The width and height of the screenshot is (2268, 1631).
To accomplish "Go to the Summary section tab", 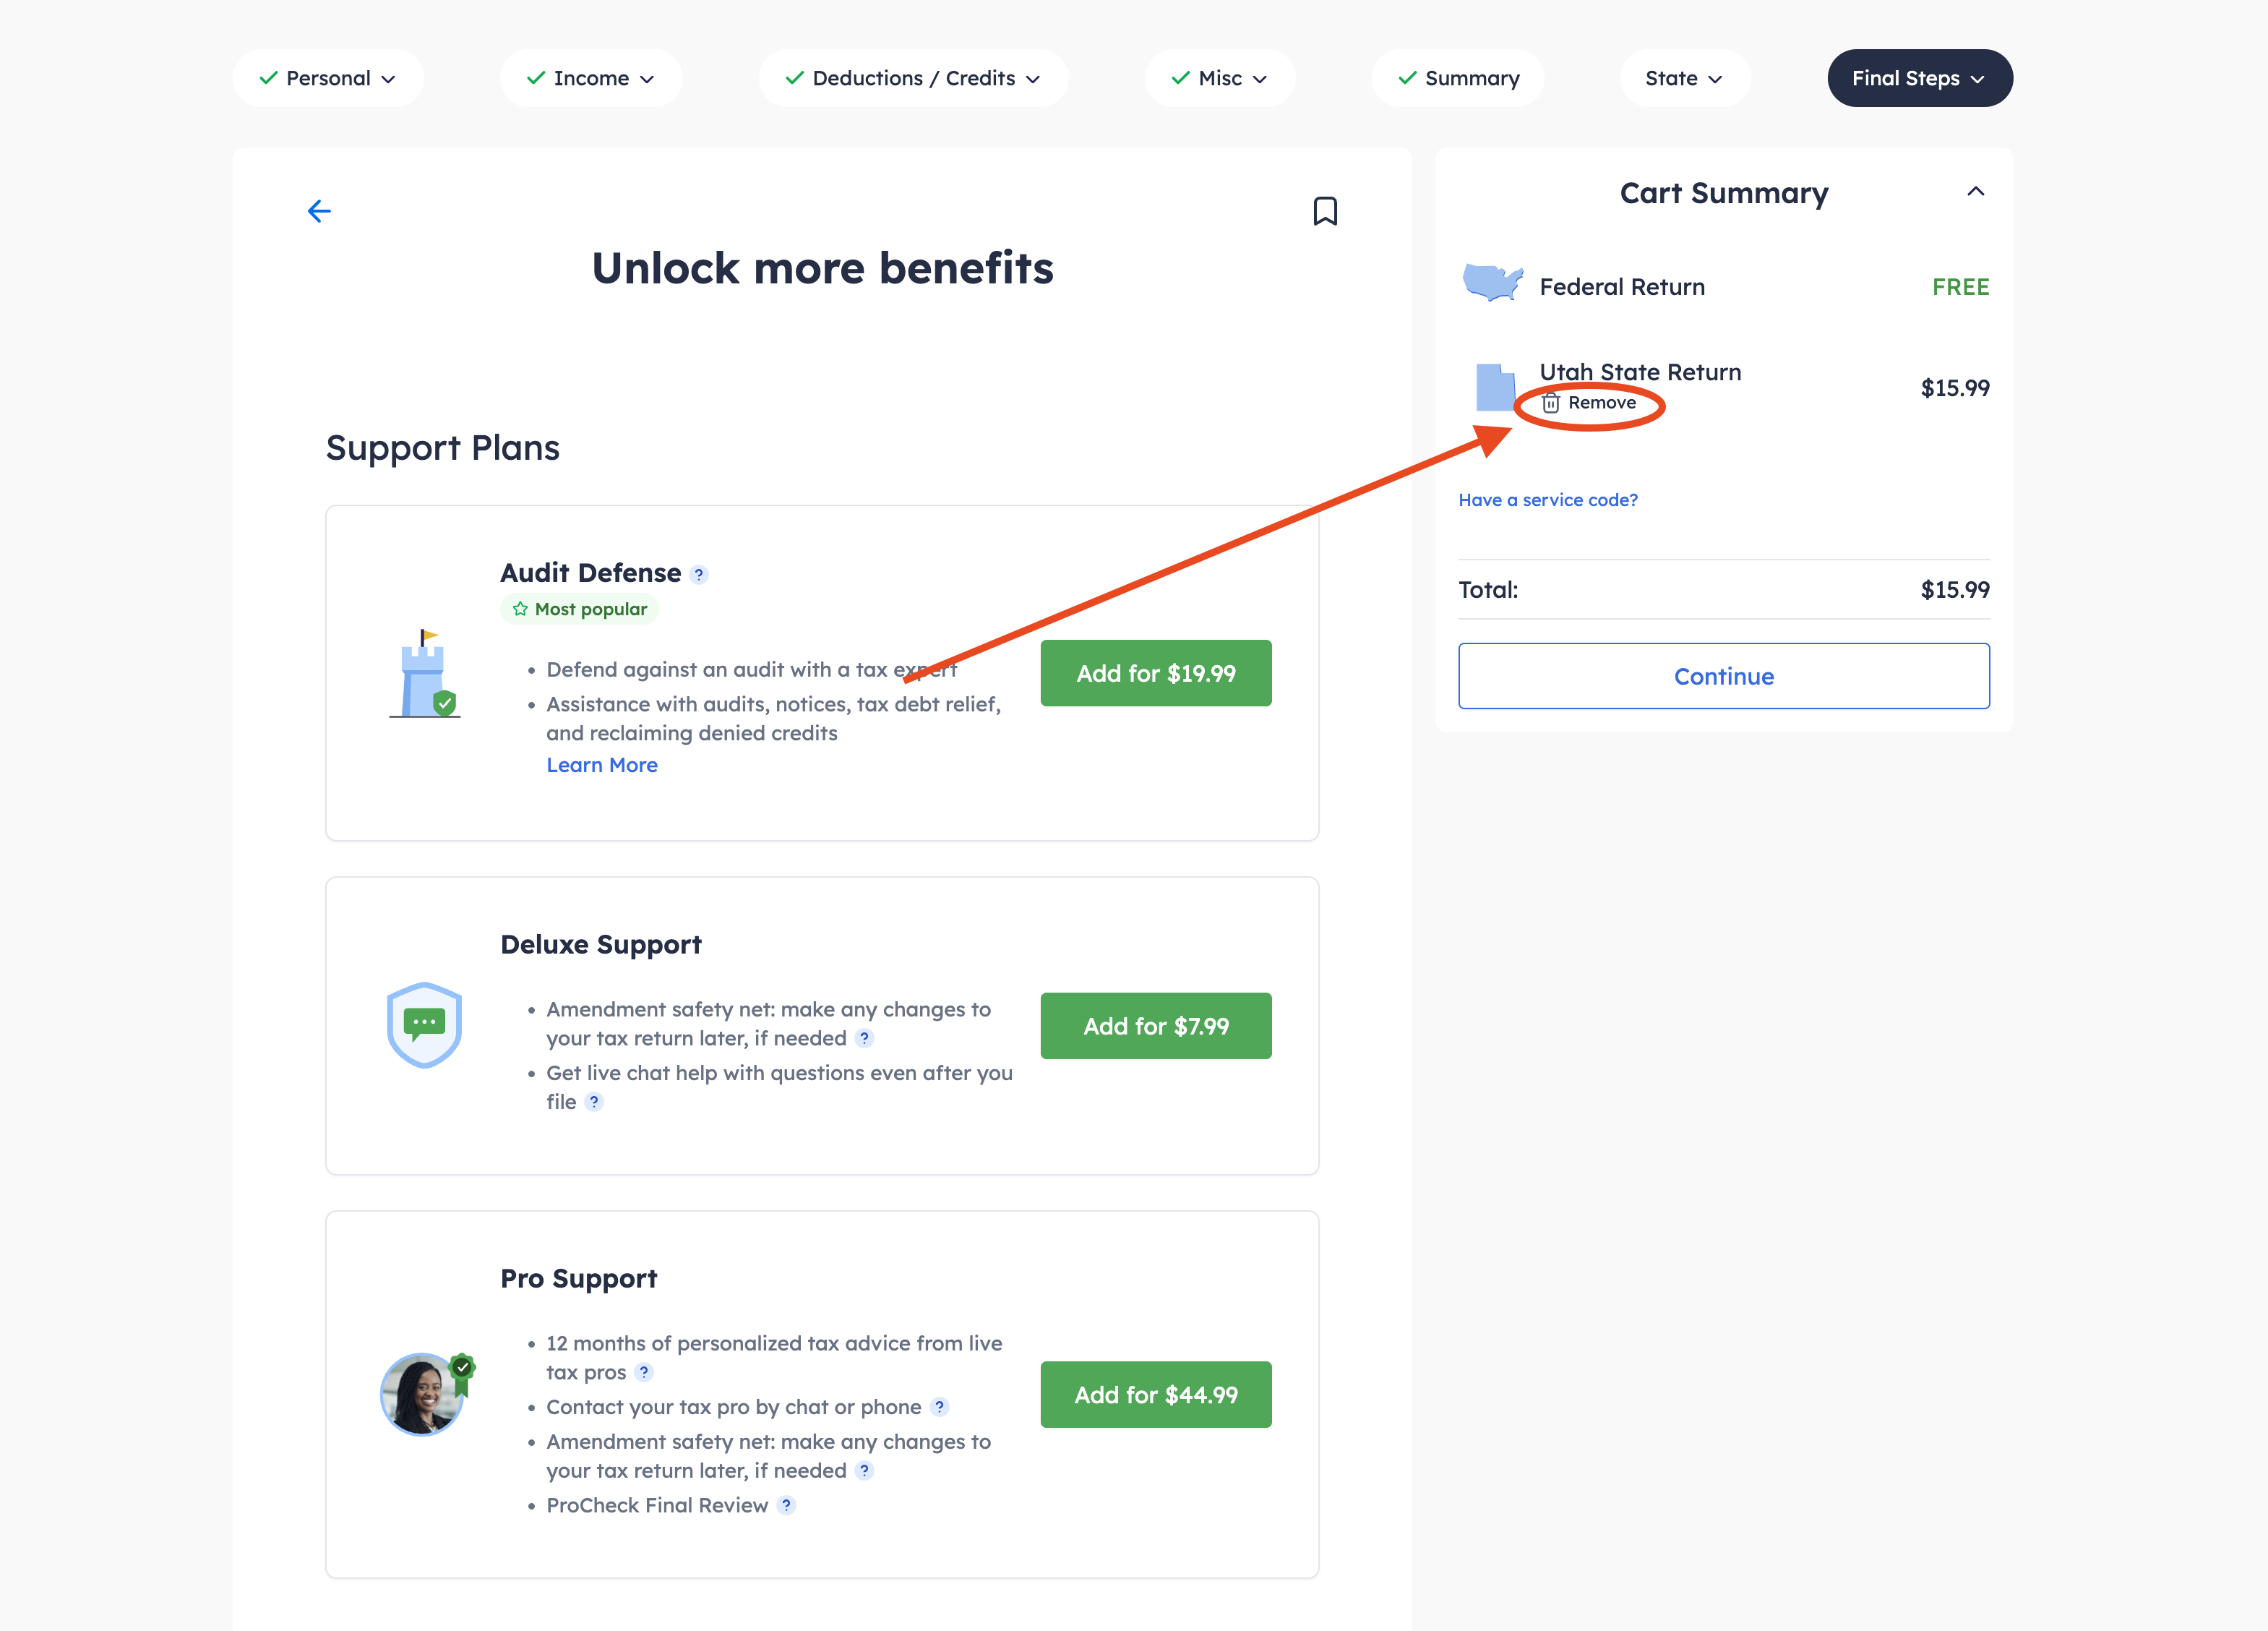I will tap(1458, 78).
